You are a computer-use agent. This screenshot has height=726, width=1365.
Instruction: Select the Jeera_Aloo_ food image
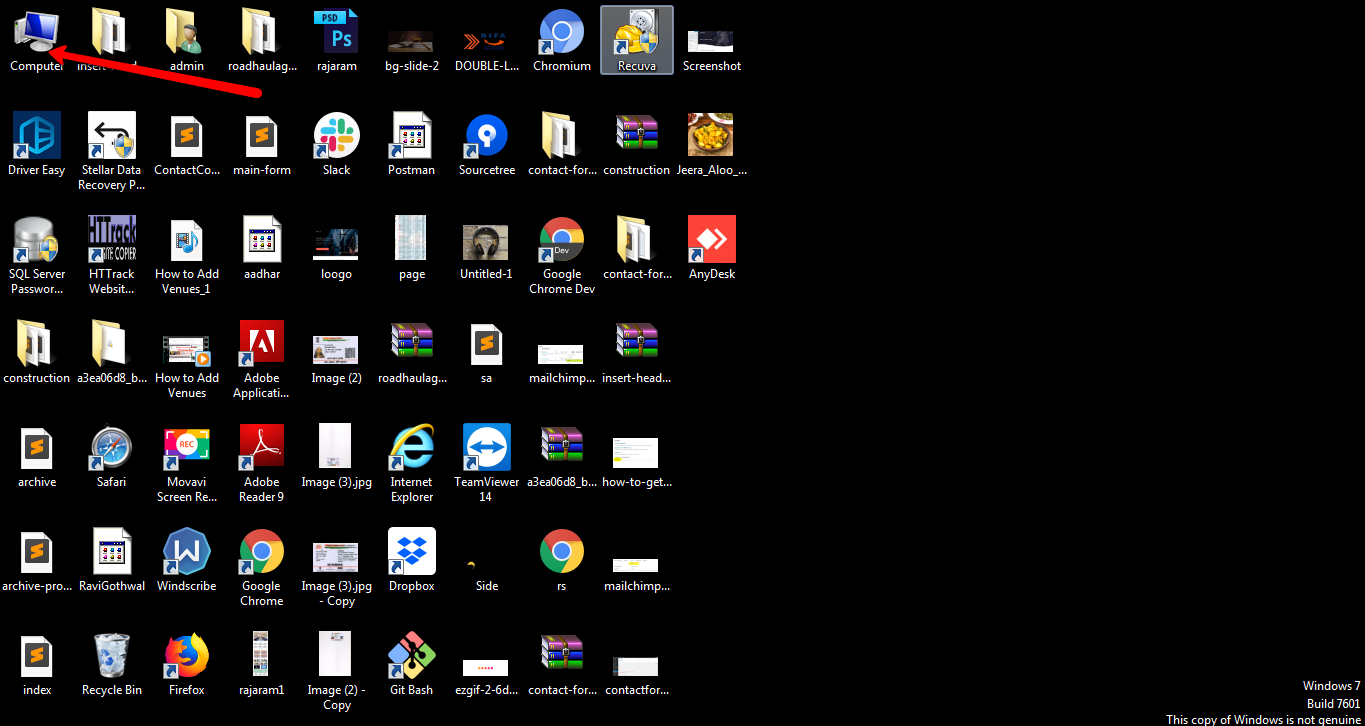click(712, 144)
